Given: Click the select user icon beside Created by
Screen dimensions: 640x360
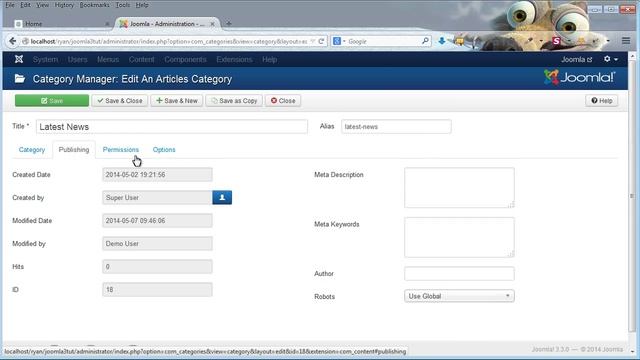Looking at the screenshot, I should point(222,198).
